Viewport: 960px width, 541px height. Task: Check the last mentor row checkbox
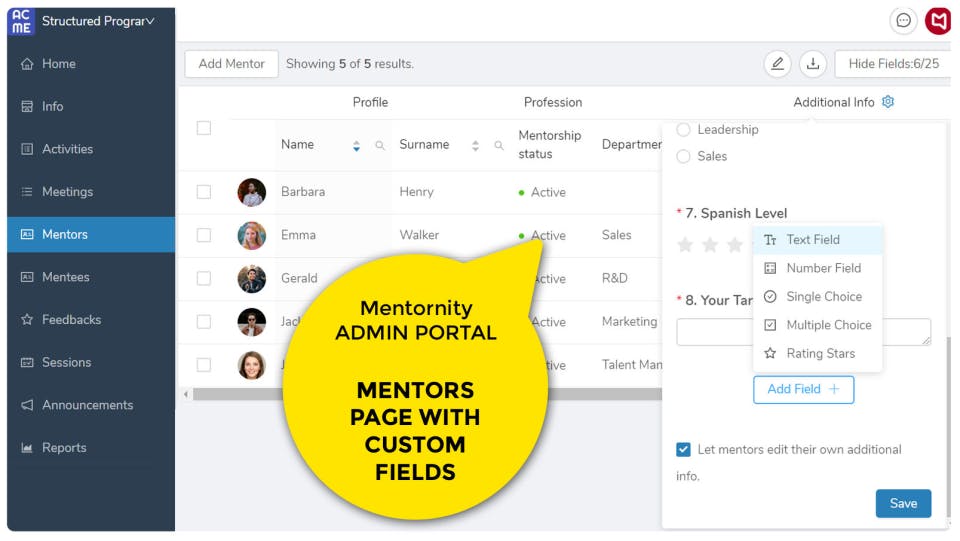204,365
